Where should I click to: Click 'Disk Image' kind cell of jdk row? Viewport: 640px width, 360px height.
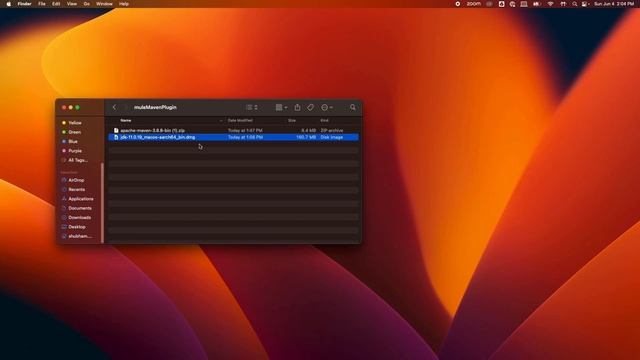[x=332, y=137]
